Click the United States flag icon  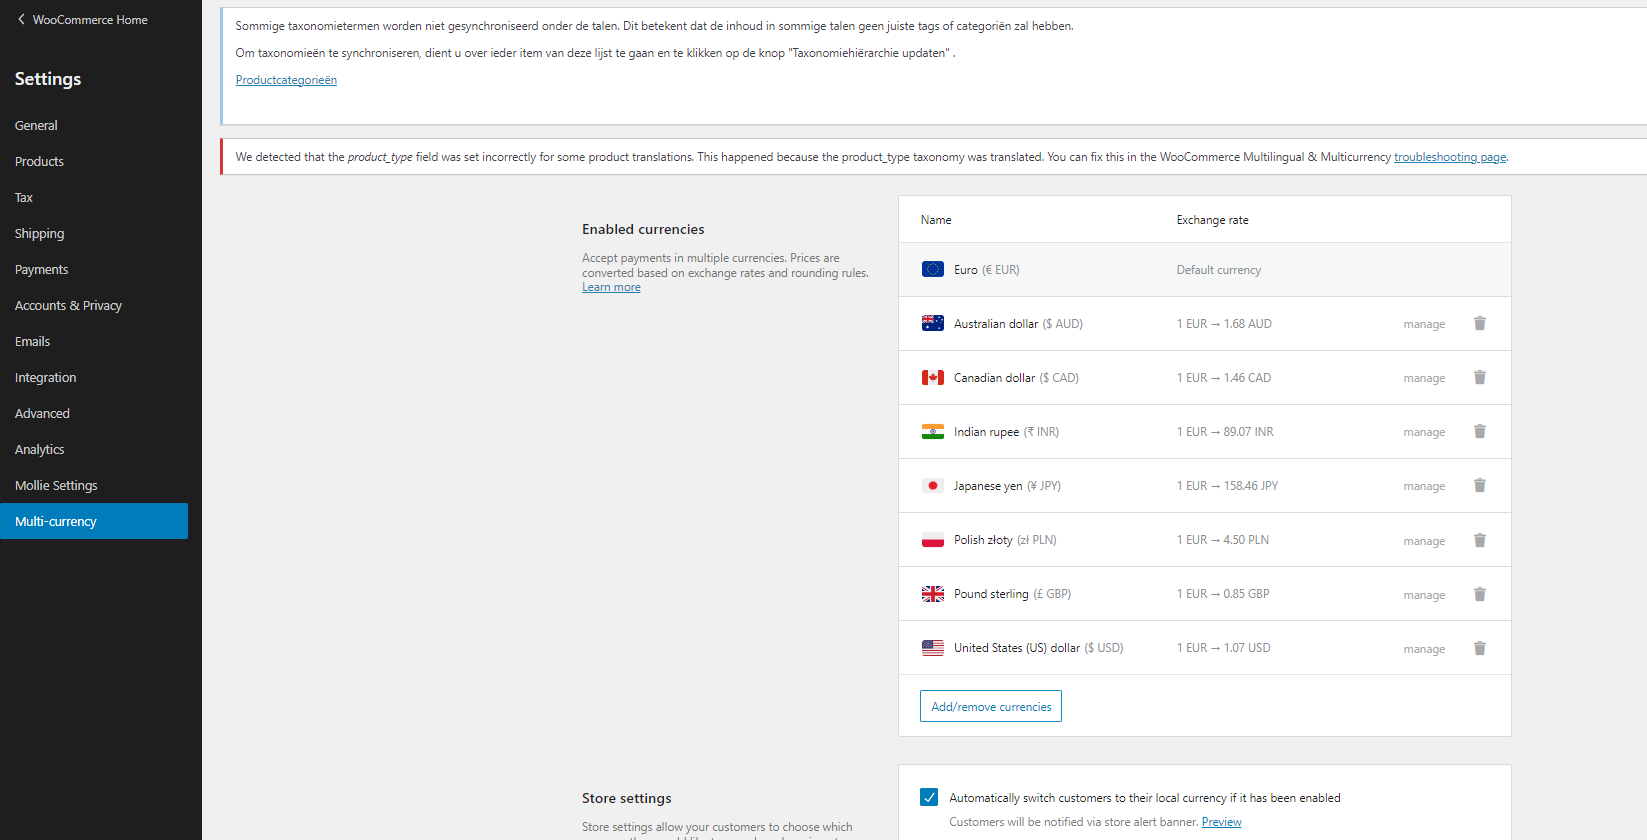[x=932, y=648]
